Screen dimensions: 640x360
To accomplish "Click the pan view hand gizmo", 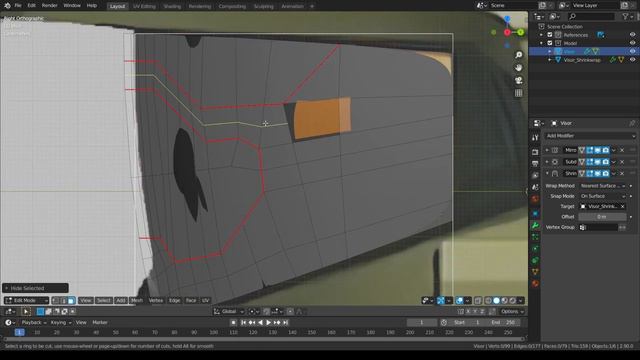I will coord(518,67).
